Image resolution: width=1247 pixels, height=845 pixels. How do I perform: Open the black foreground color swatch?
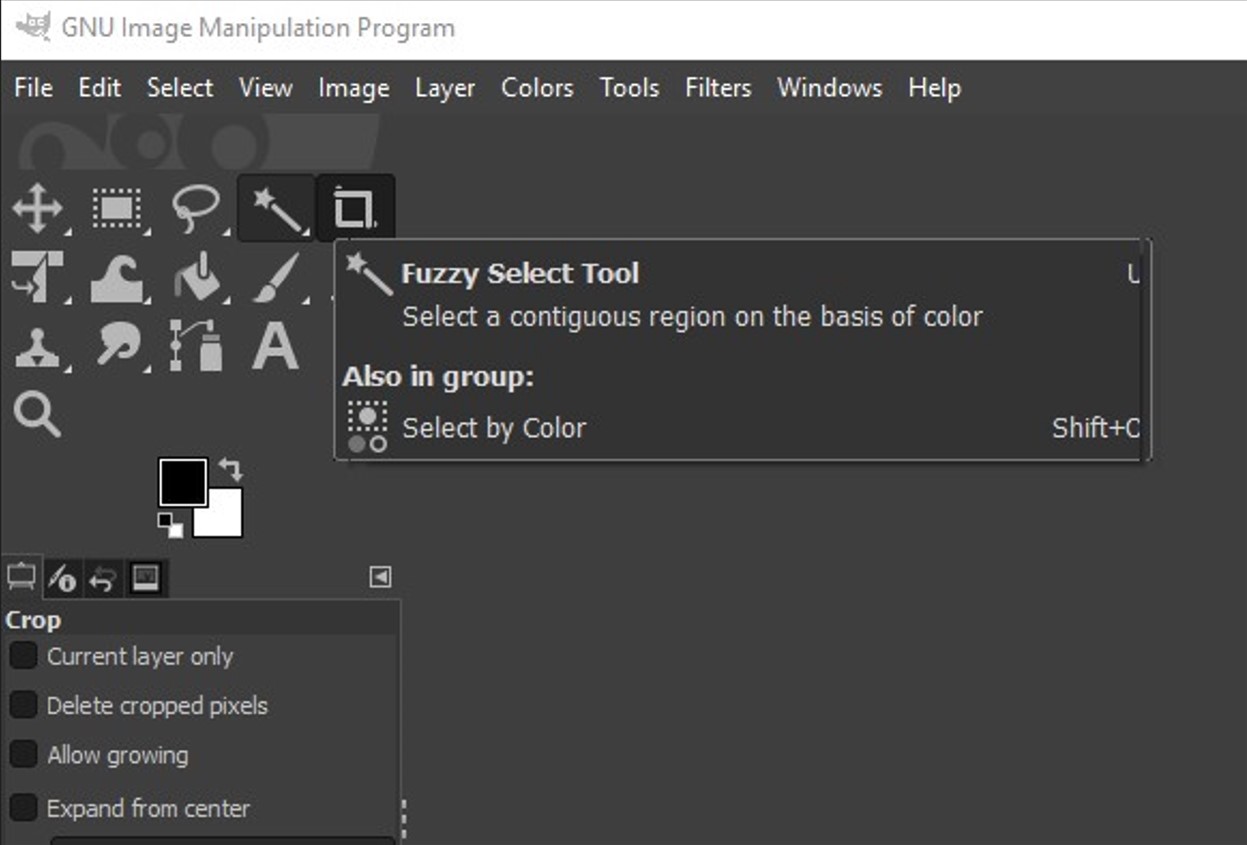tap(183, 482)
